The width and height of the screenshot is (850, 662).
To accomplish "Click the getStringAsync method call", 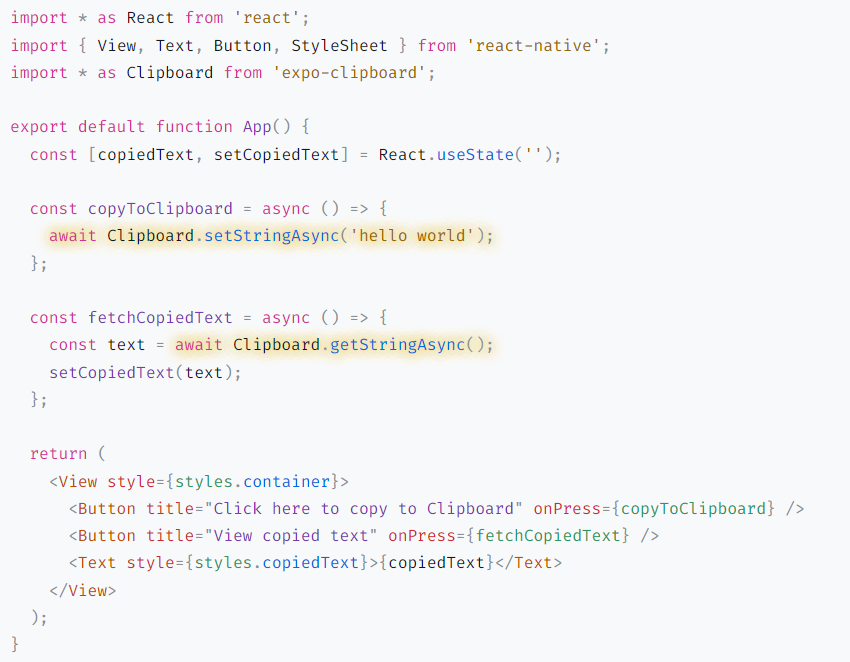I will pyautogui.click(x=397, y=345).
